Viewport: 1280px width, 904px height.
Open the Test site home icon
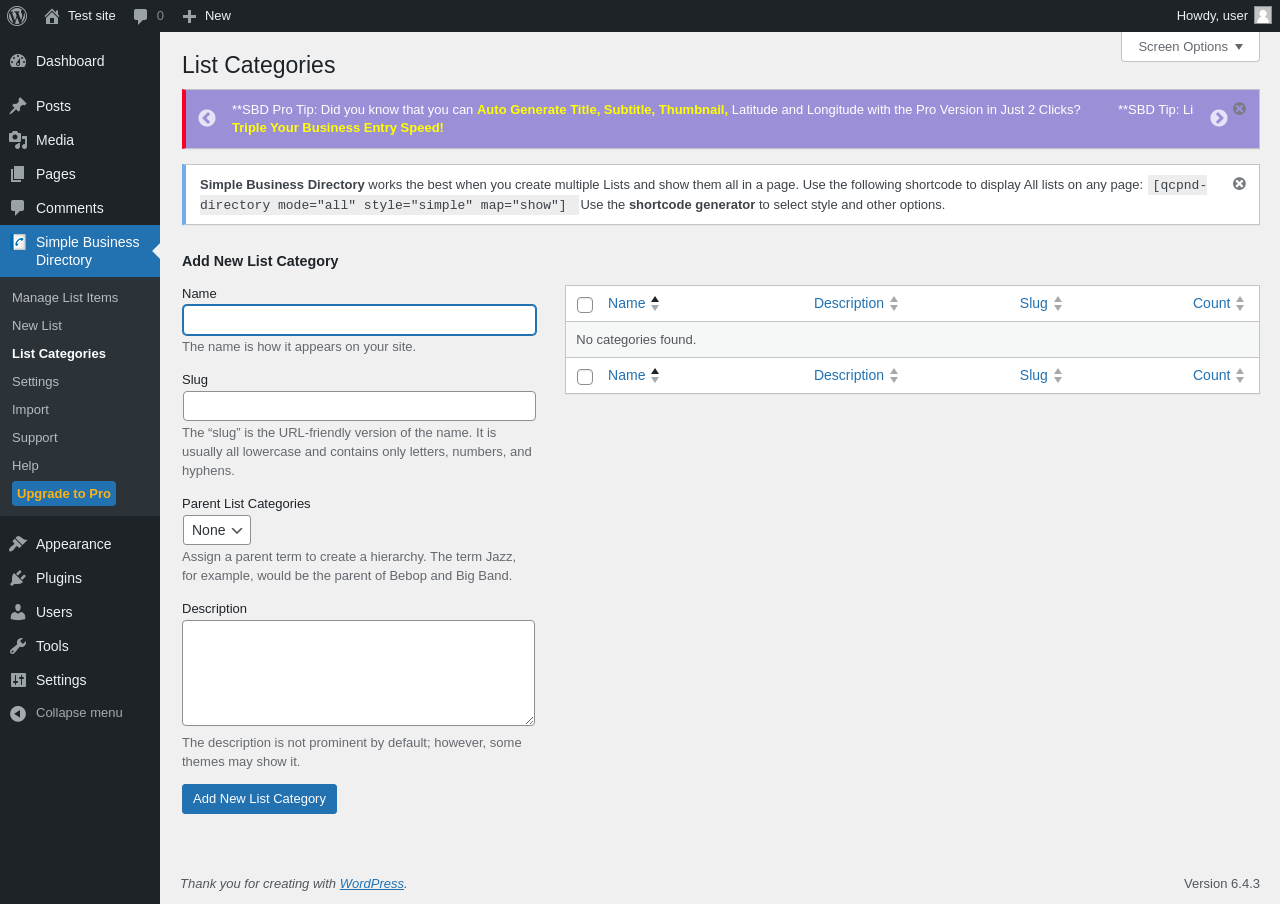(x=52, y=16)
